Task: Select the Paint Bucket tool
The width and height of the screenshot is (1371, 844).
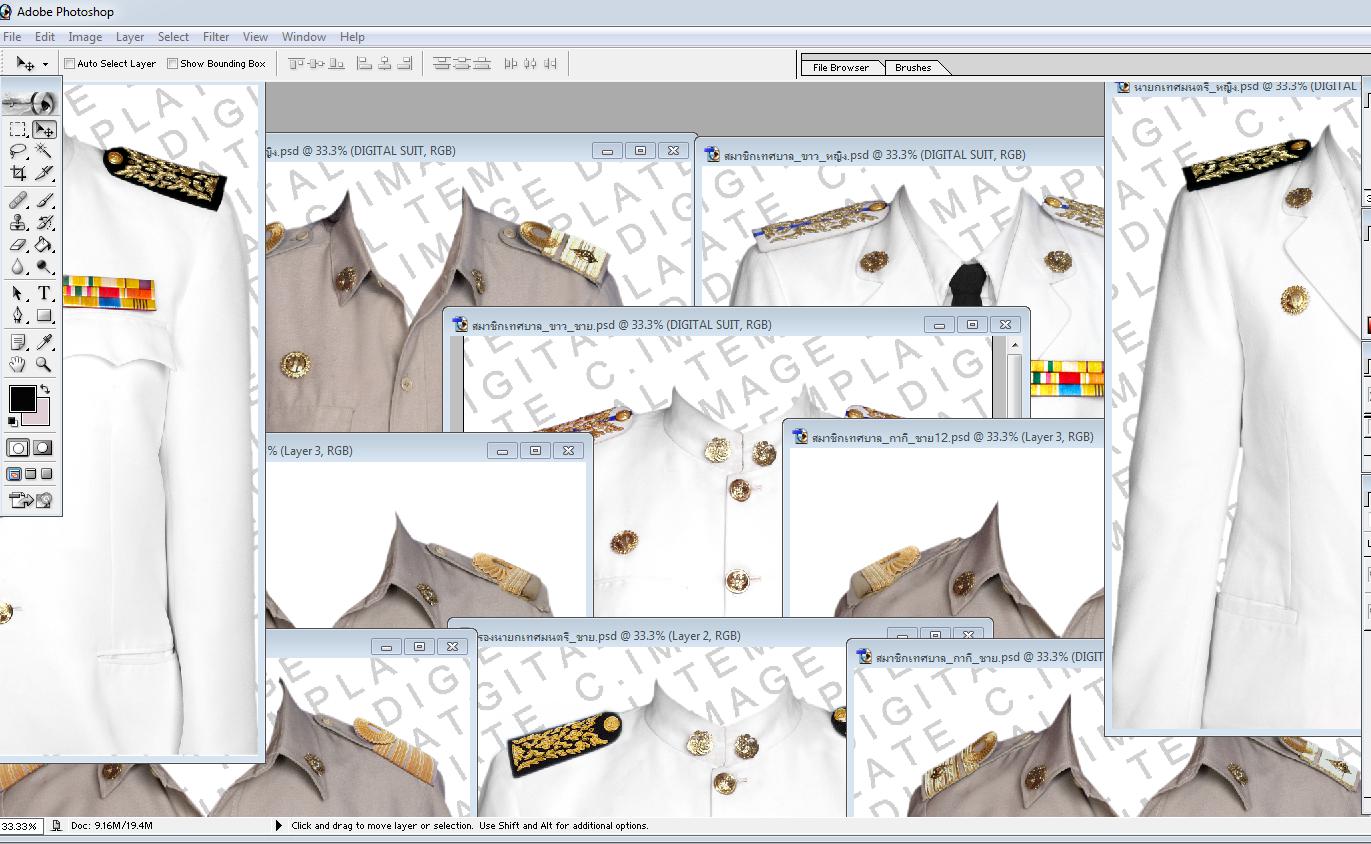Action: click(x=44, y=244)
